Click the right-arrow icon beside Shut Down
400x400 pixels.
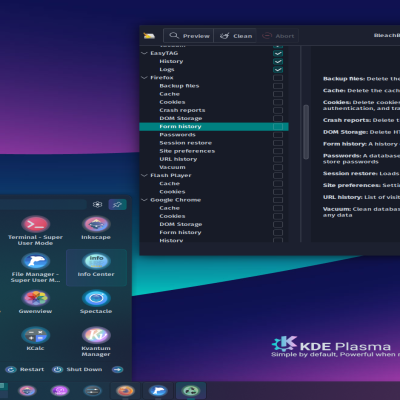tap(117, 369)
